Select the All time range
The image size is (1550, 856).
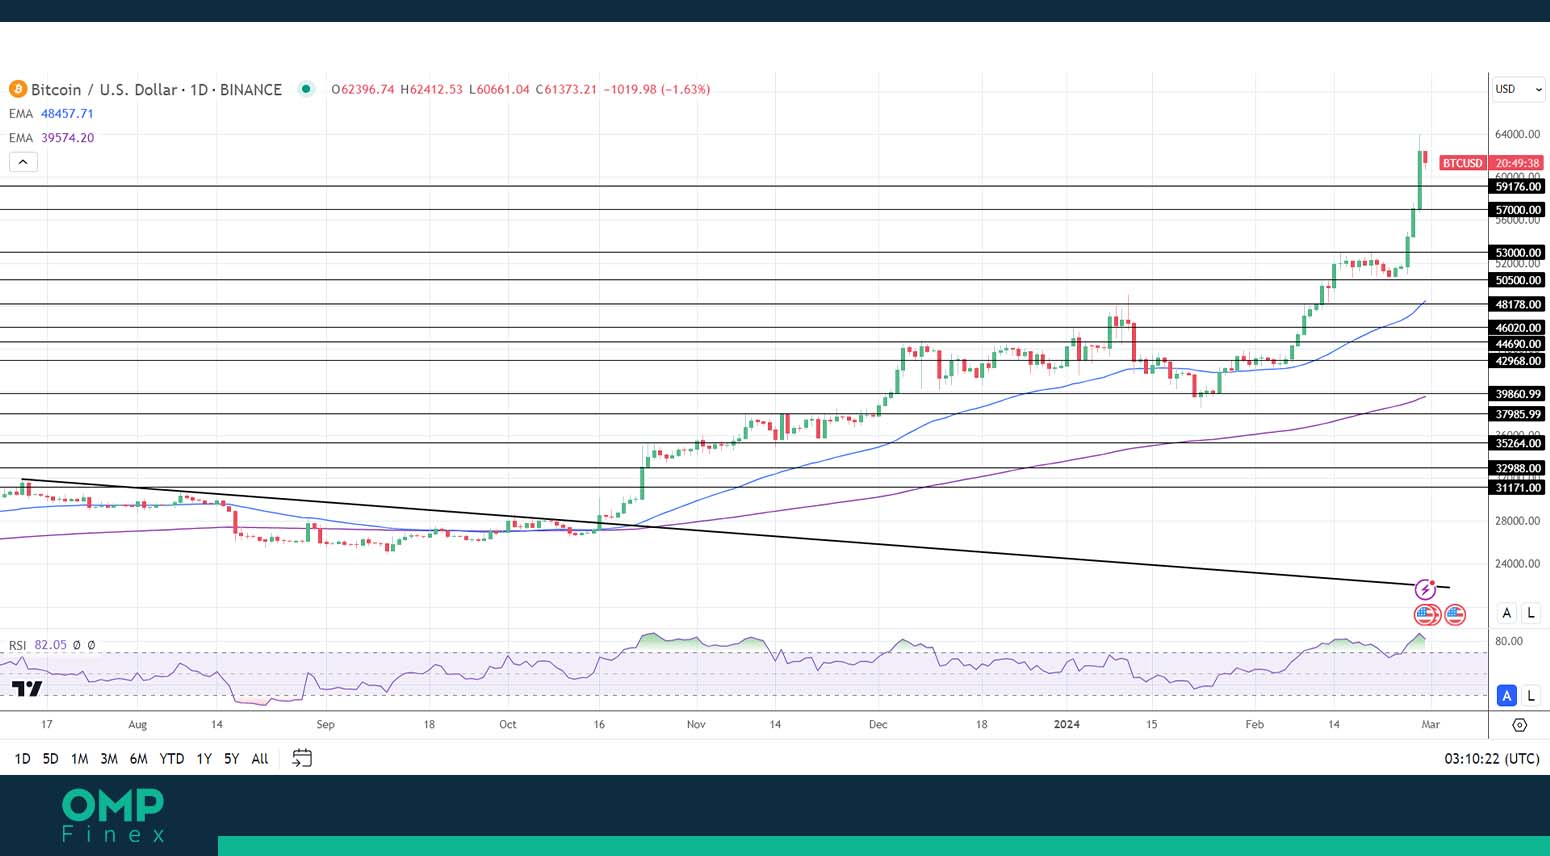click(x=260, y=759)
